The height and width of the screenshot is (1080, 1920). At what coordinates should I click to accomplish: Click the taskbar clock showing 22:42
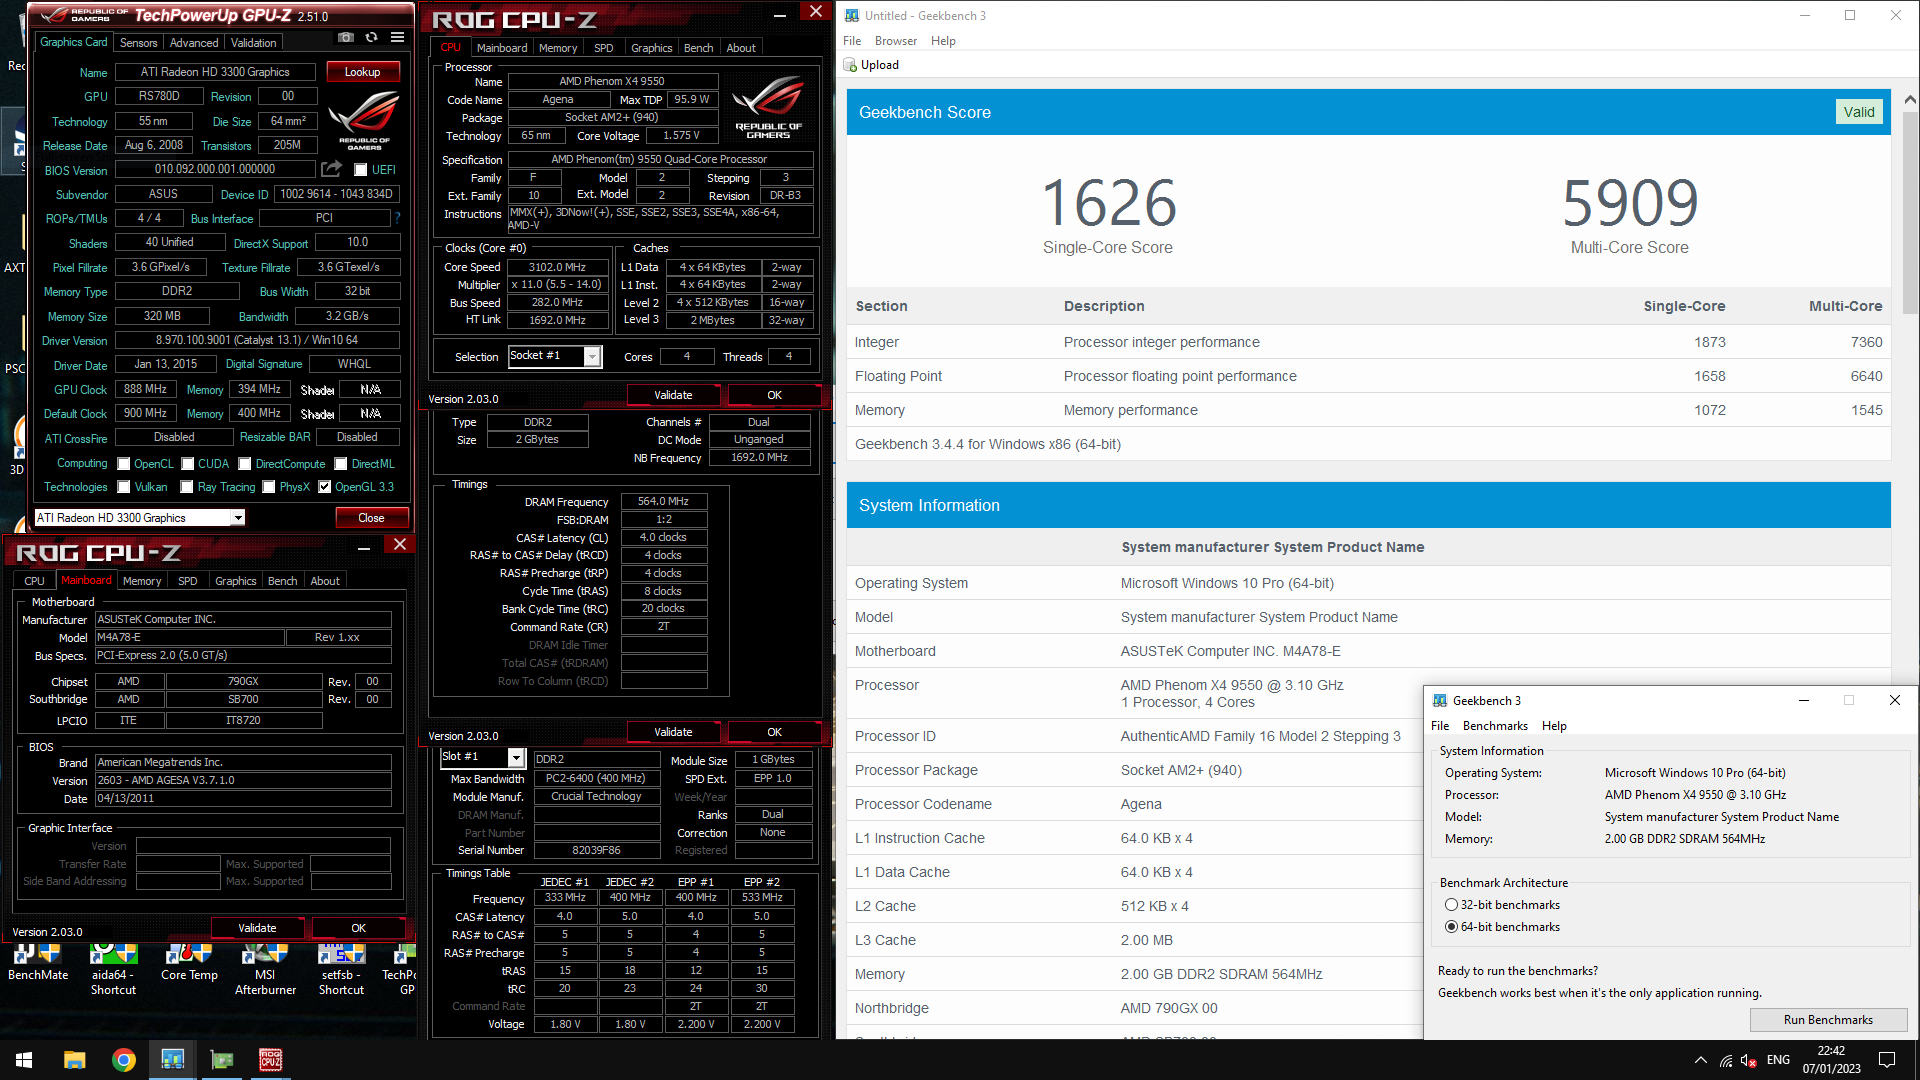pos(1831,1060)
